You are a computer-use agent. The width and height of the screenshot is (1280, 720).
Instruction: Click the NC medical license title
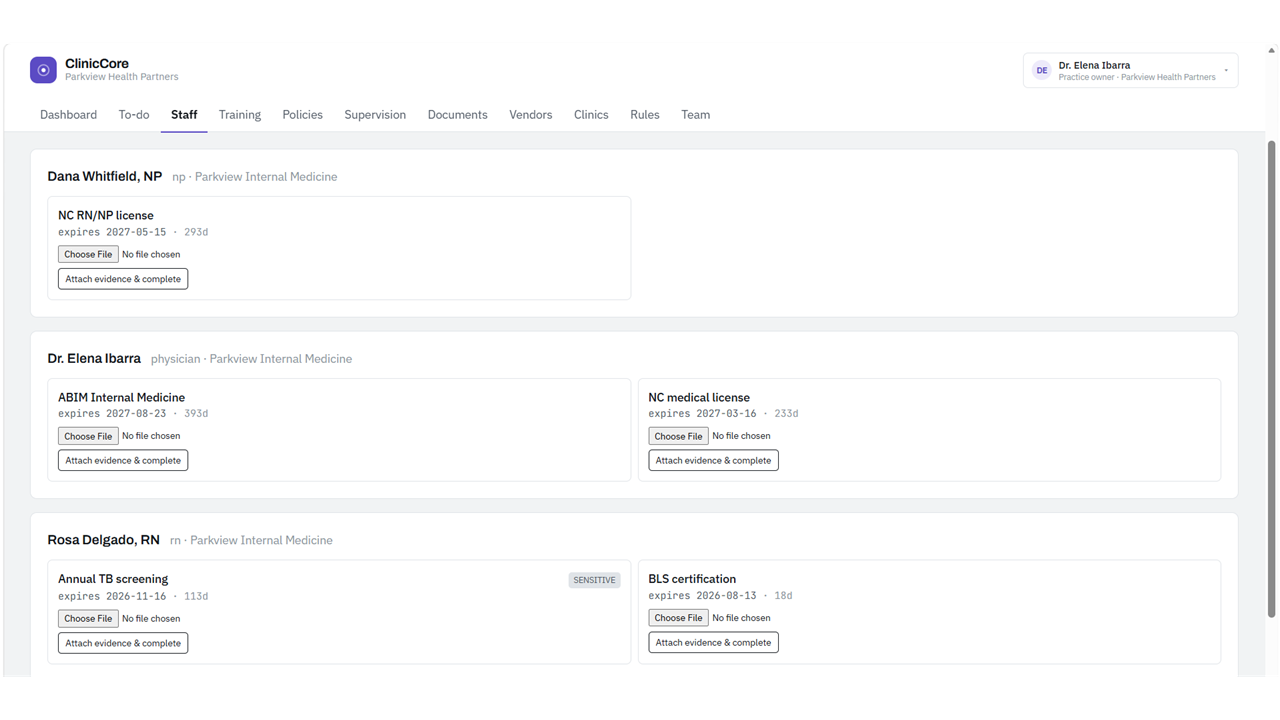699,397
